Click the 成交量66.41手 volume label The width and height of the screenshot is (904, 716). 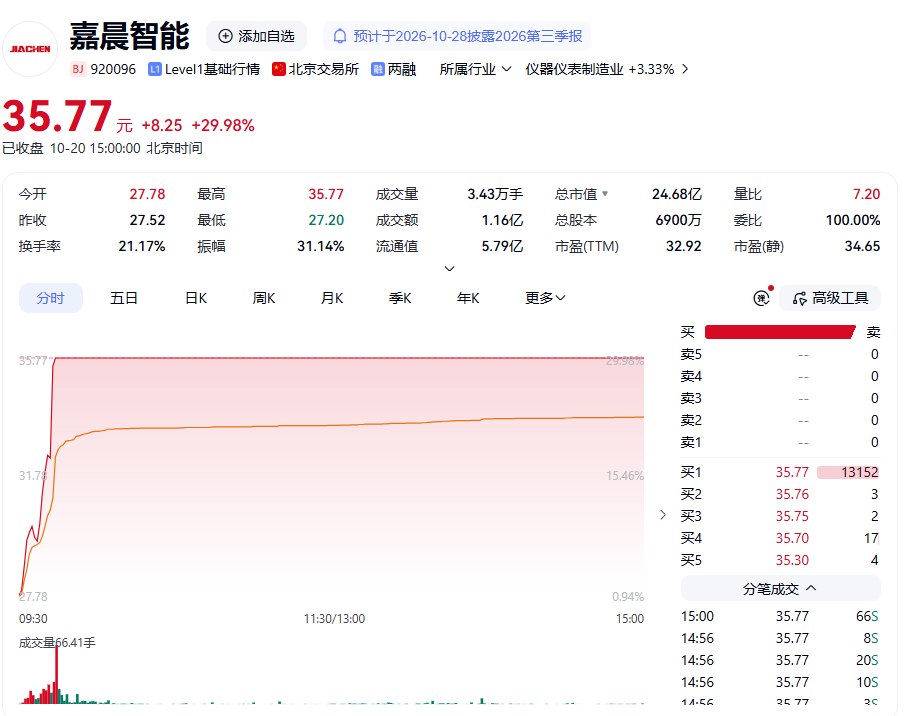(57, 642)
